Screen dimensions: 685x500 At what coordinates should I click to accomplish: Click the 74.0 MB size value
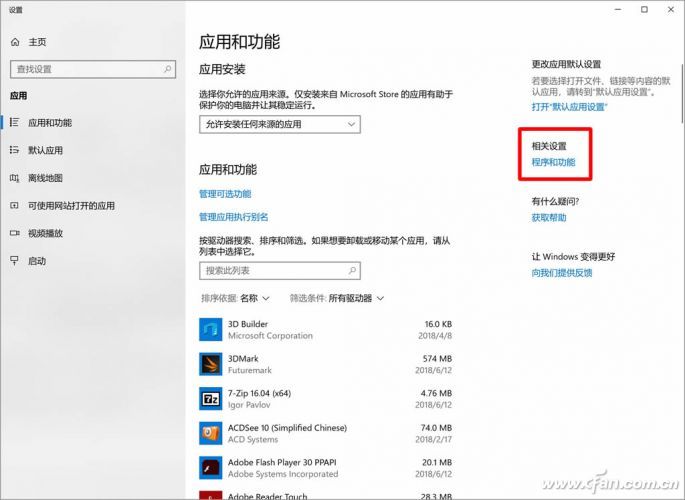click(436, 428)
